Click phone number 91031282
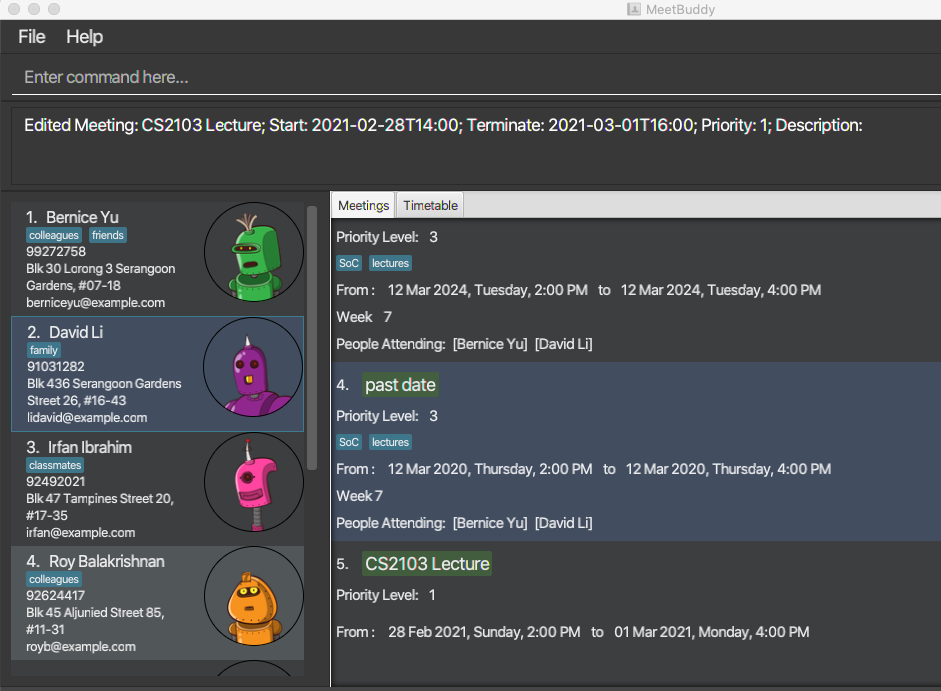This screenshot has height=691, width=941. (x=56, y=366)
